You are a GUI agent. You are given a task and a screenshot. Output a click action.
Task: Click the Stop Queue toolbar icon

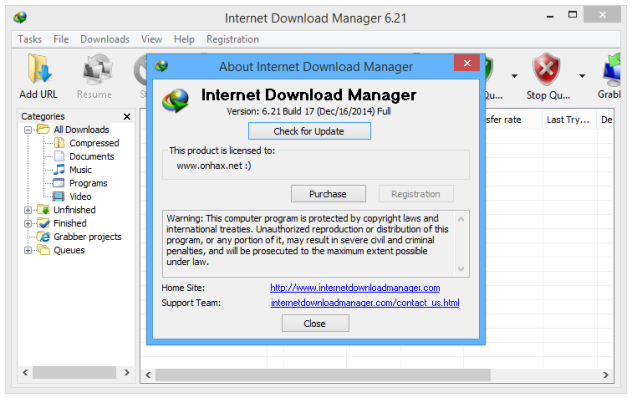[x=546, y=69]
